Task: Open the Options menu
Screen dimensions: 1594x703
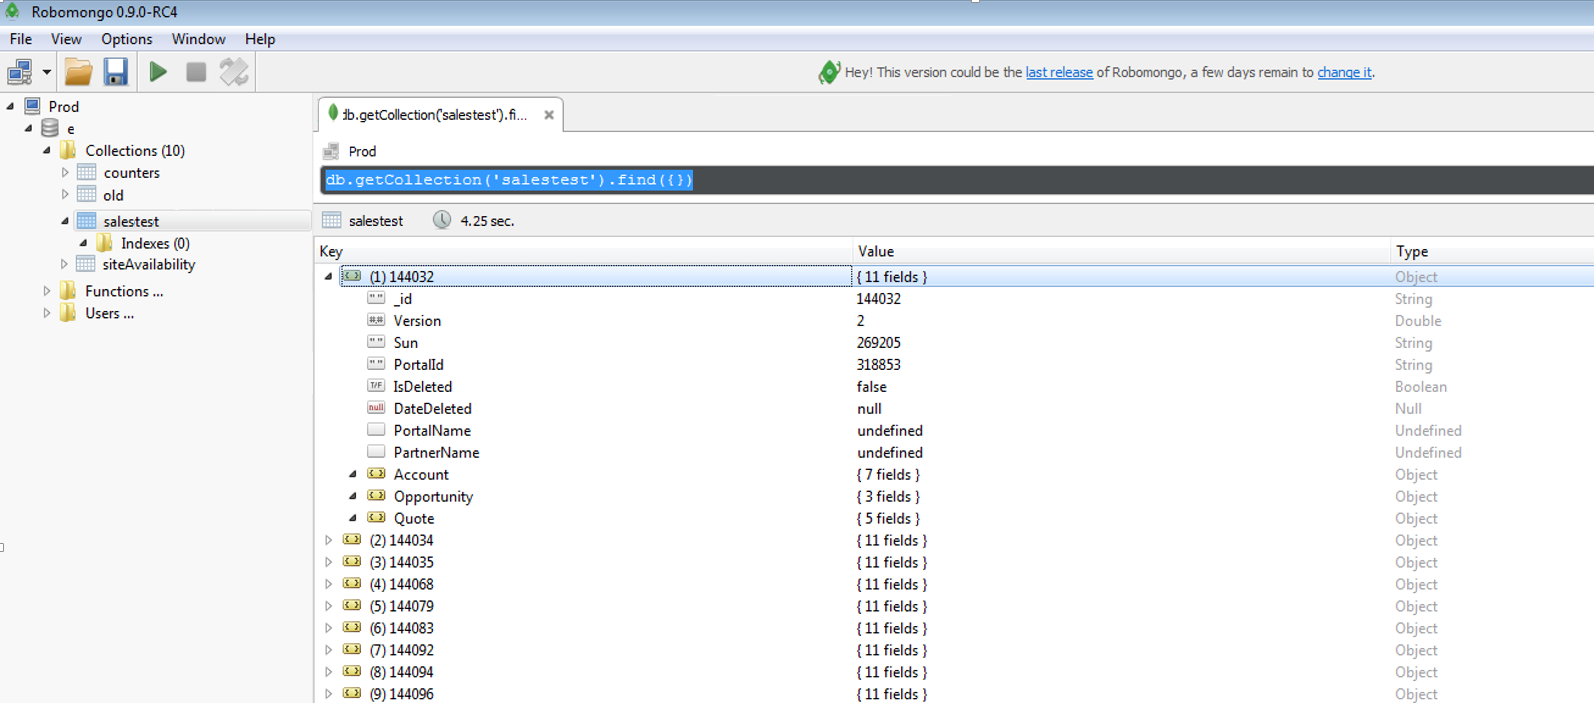Action: [x=126, y=39]
